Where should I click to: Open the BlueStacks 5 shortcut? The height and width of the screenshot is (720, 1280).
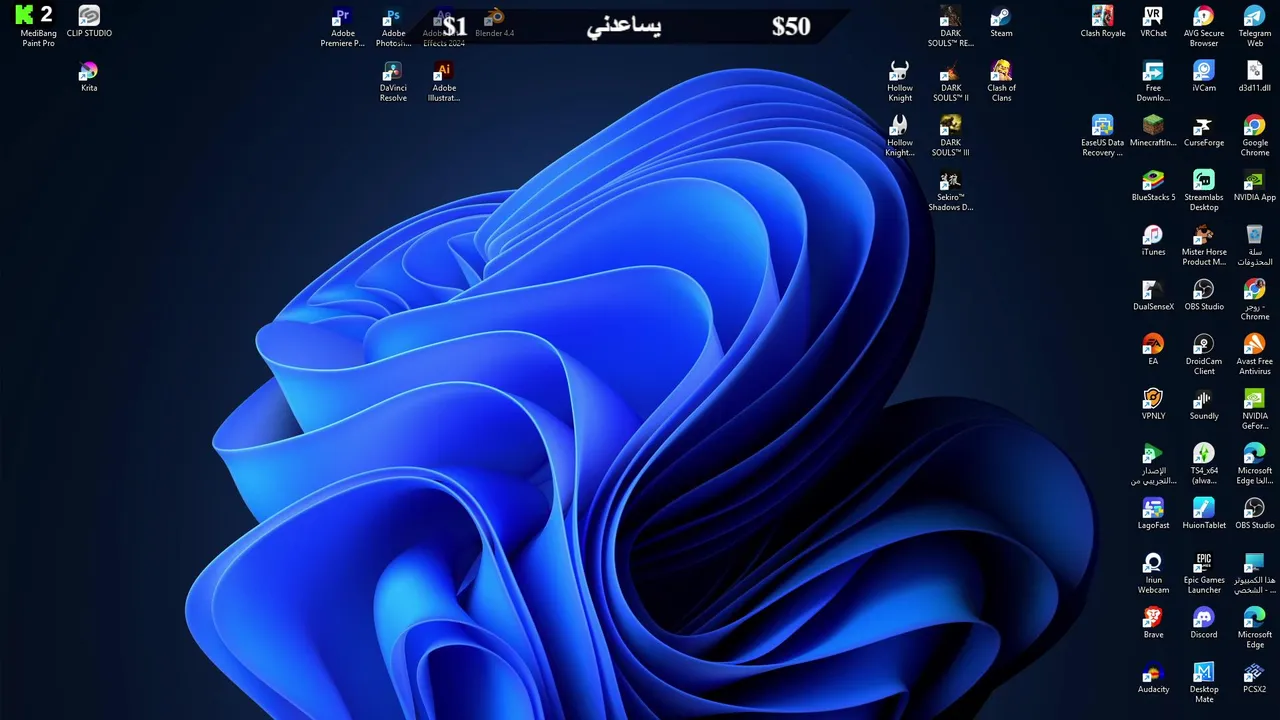pos(1153,186)
